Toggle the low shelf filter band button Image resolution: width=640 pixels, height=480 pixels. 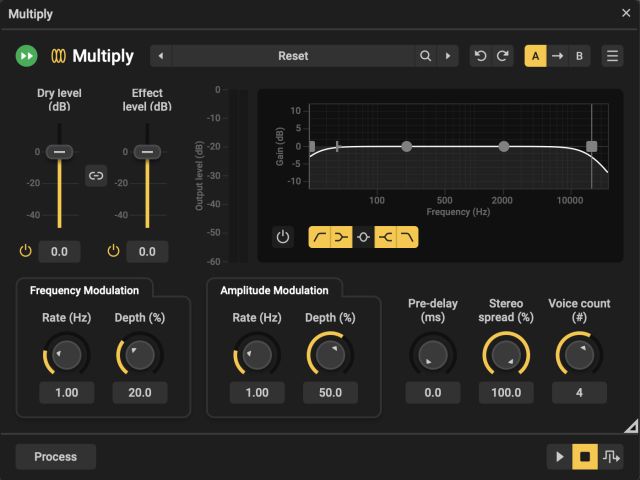point(341,237)
